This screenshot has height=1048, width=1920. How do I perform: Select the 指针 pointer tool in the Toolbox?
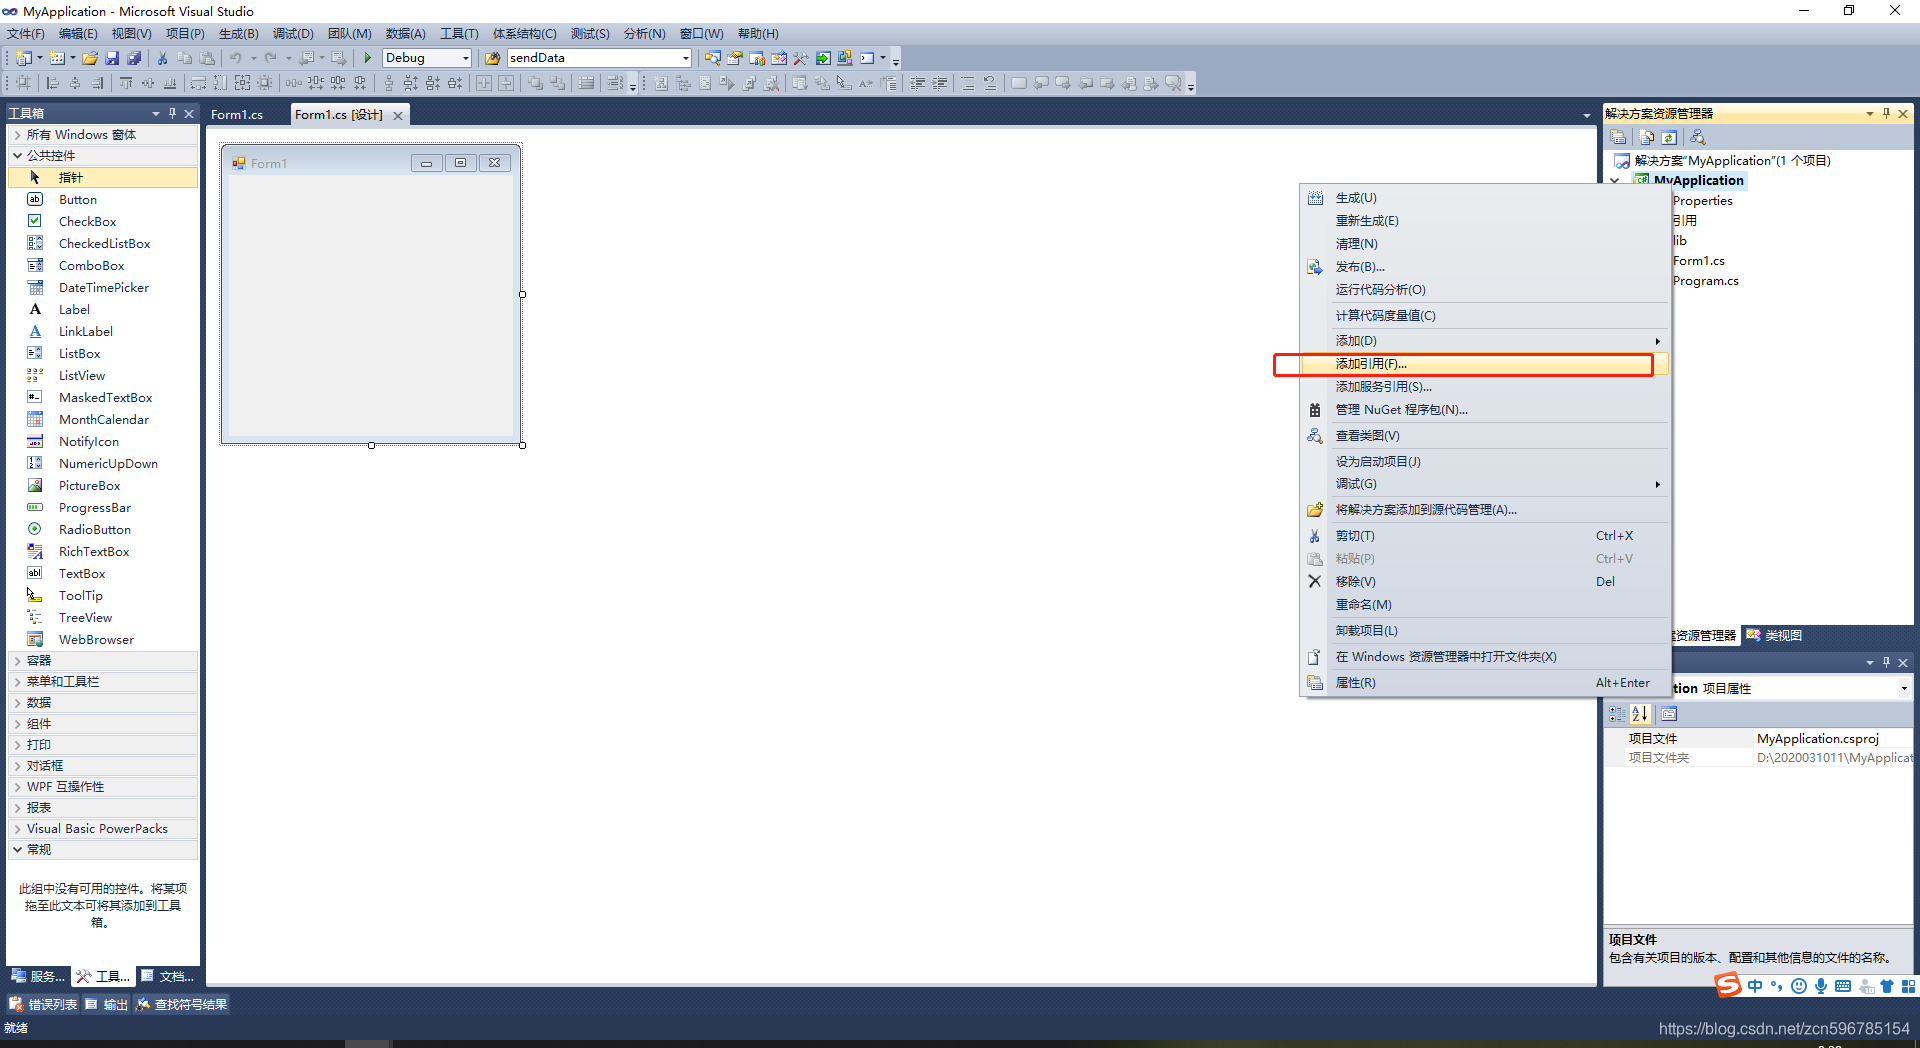(103, 177)
